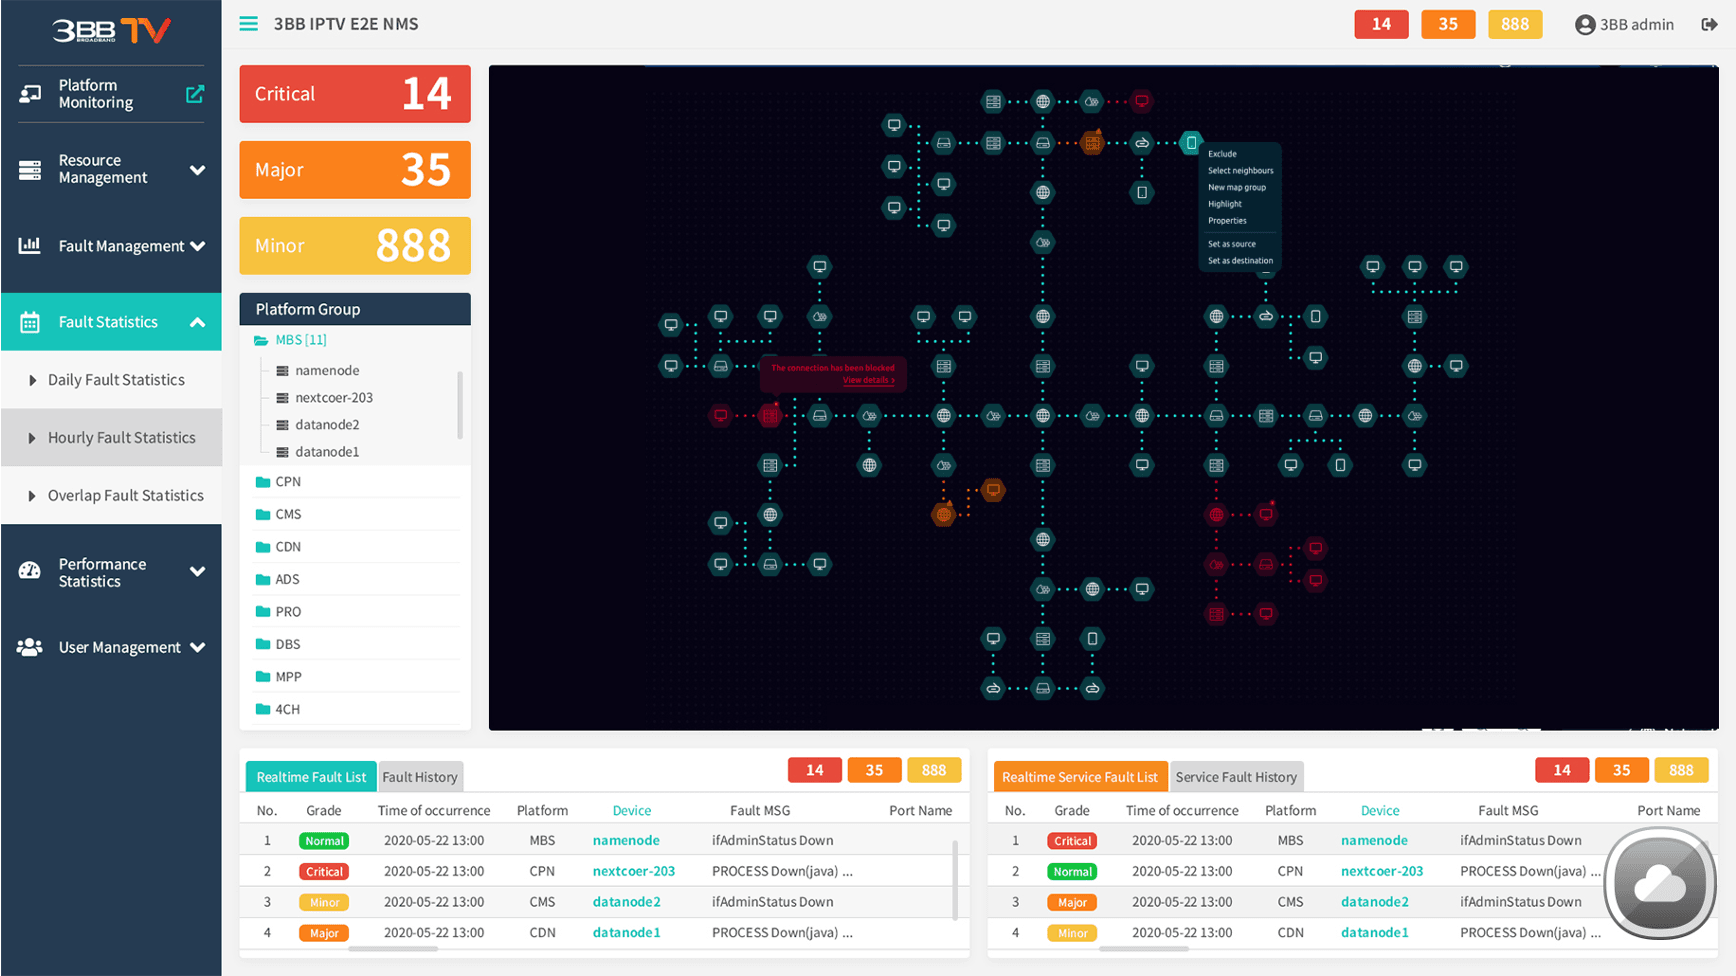Click the Fault Statistics calendar icon
1736x976 pixels.
point(30,322)
